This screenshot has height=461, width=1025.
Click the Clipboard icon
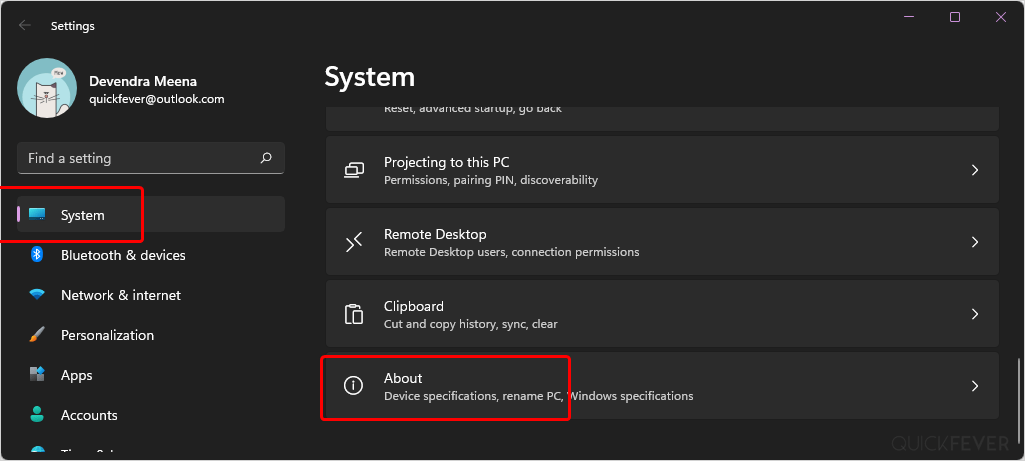tap(354, 314)
